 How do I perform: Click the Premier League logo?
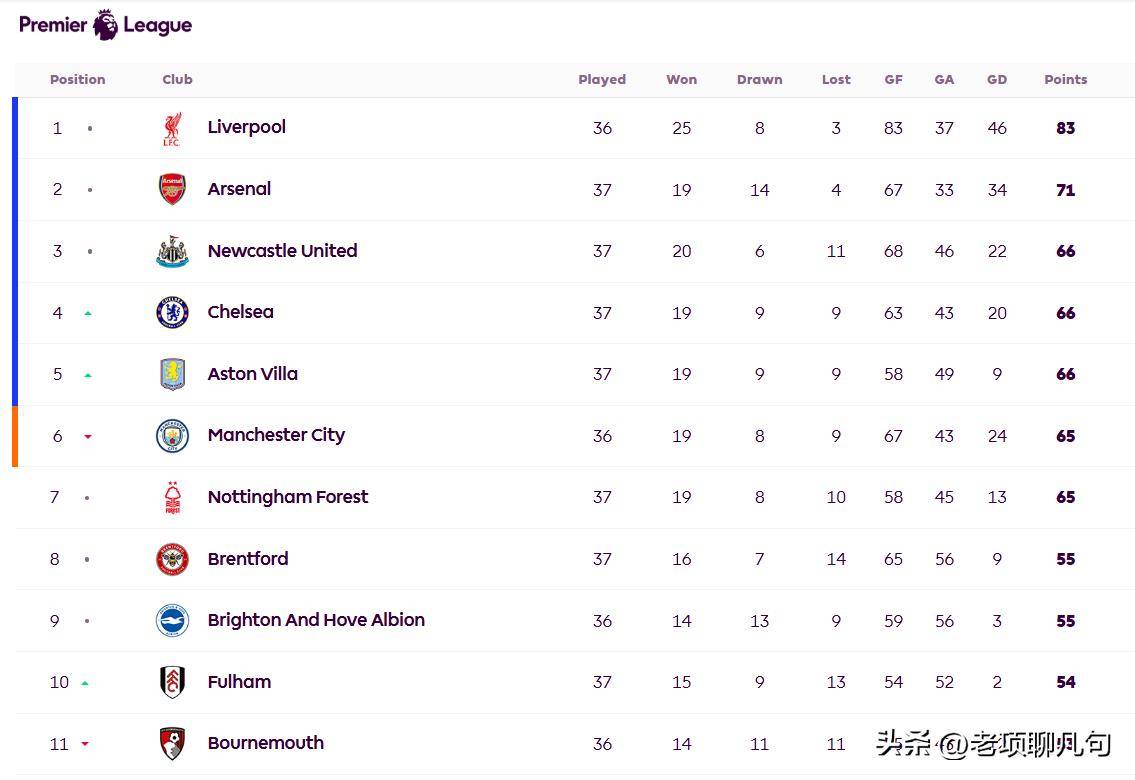pos(106,25)
